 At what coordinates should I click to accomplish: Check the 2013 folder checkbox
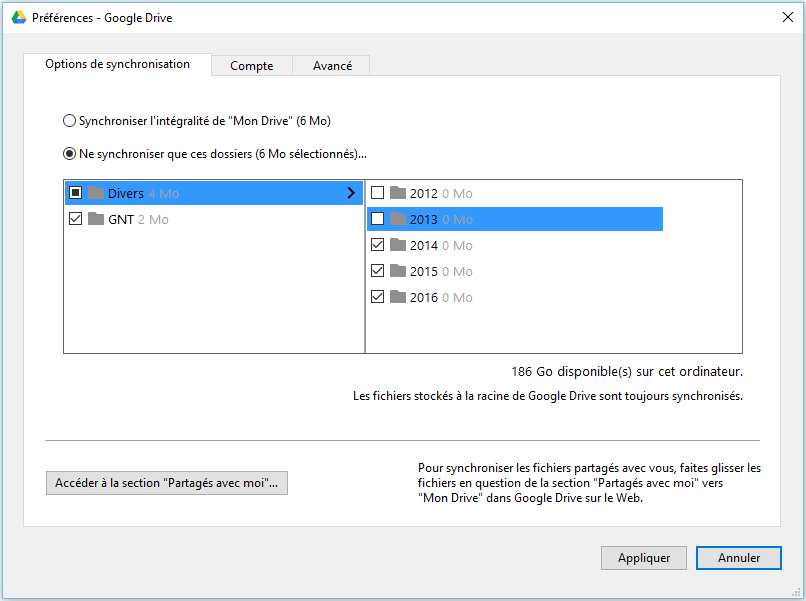377,219
